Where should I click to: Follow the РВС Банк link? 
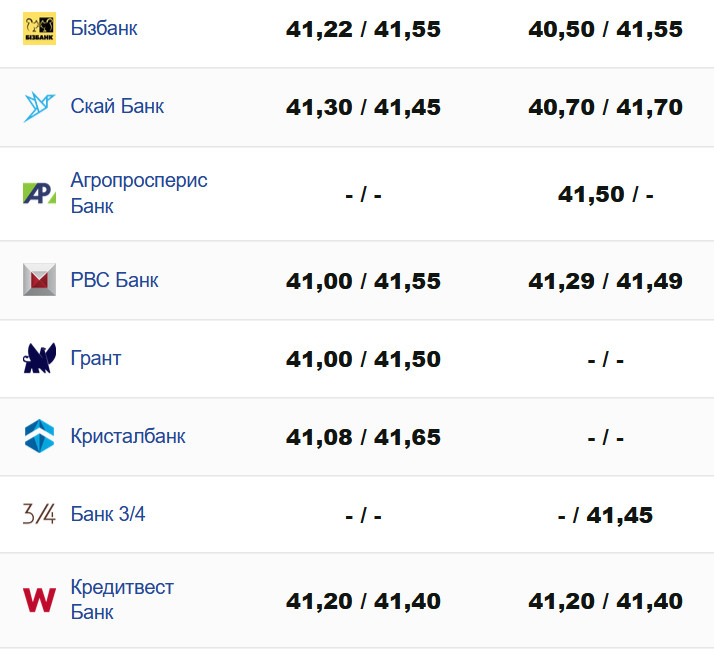pyautogui.click(x=114, y=280)
